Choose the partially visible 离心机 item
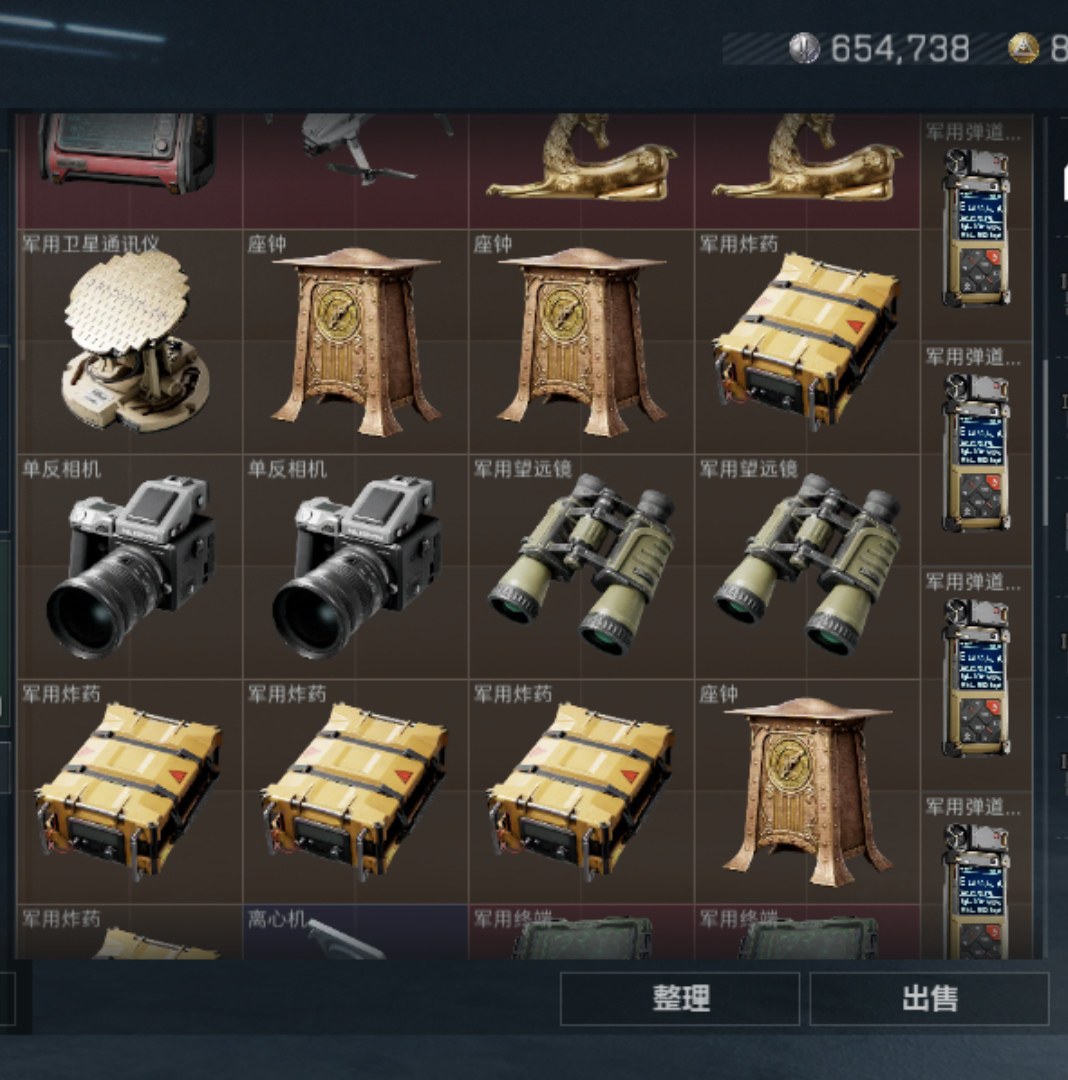The height and width of the screenshot is (1080, 1068). click(x=355, y=932)
